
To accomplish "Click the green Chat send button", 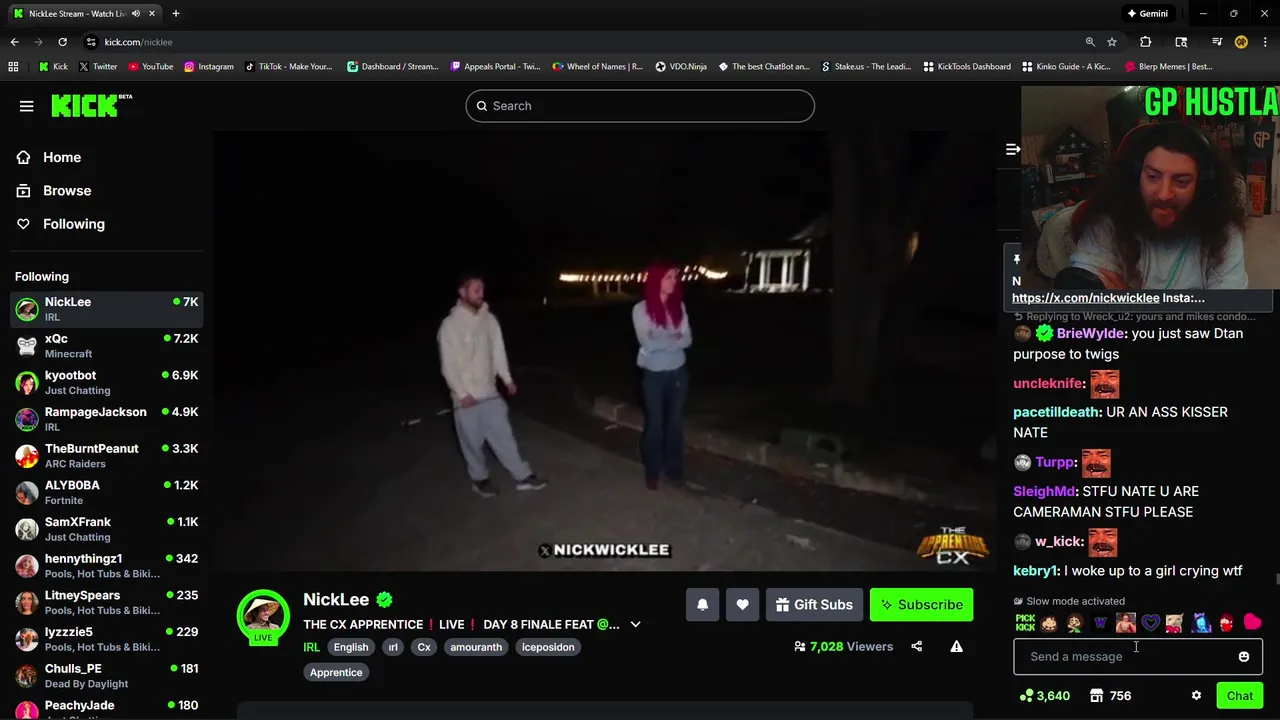I will click(1239, 696).
